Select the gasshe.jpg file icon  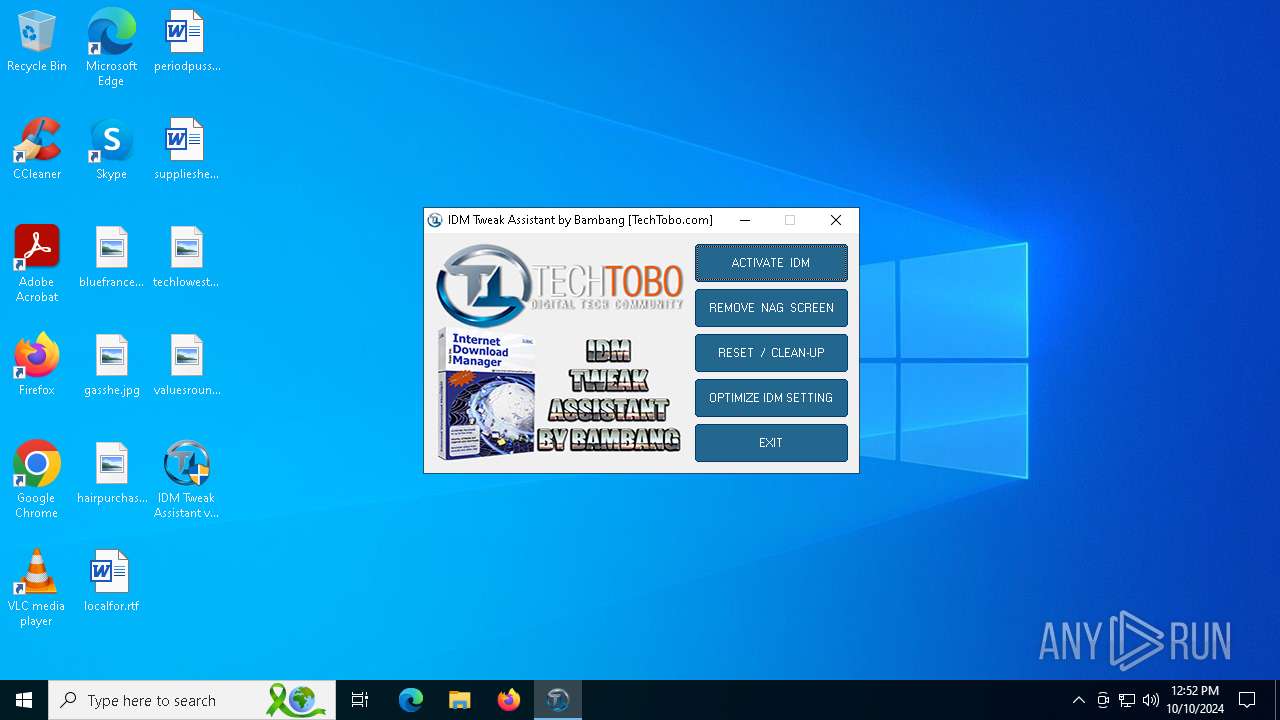pos(111,366)
